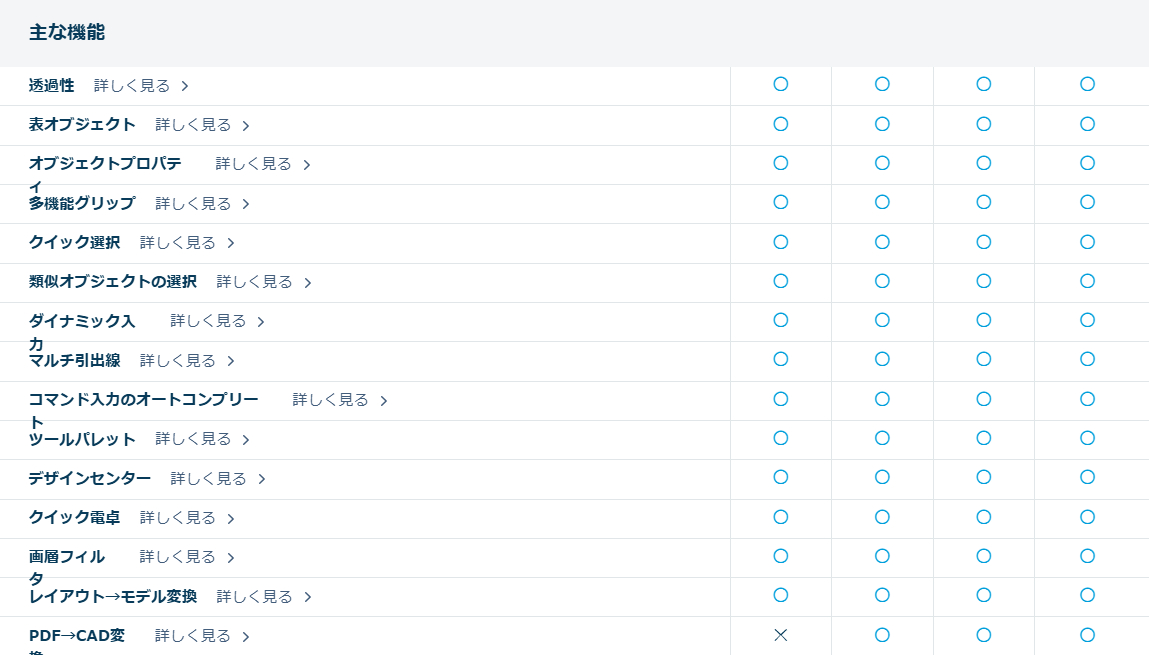Click the 透過性 詳しく見る link
The width and height of the screenshot is (1149, 655).
coord(132,86)
